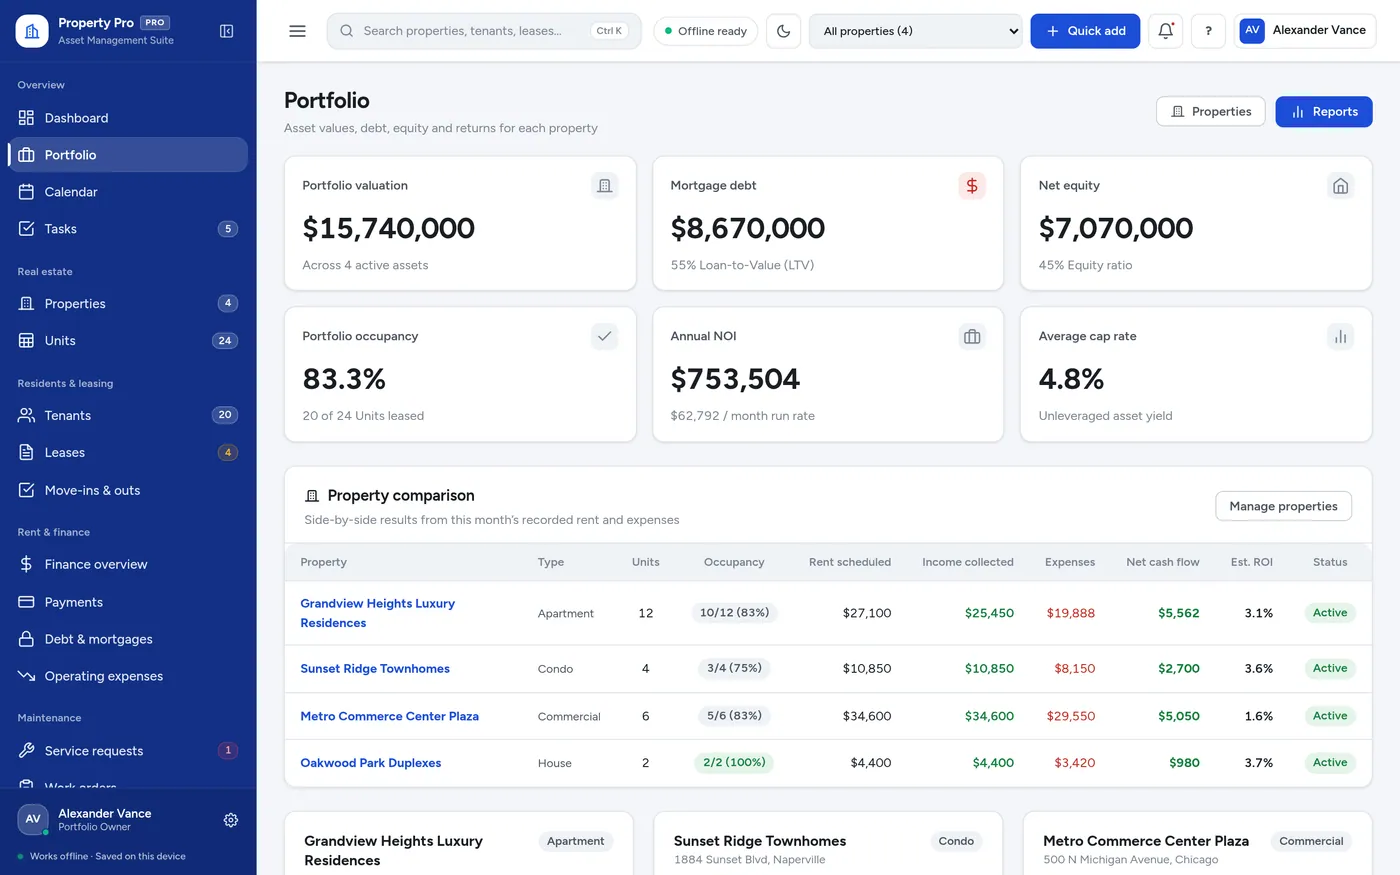The width and height of the screenshot is (1400, 875).
Task: Open notifications bell
Action: pos(1166,31)
